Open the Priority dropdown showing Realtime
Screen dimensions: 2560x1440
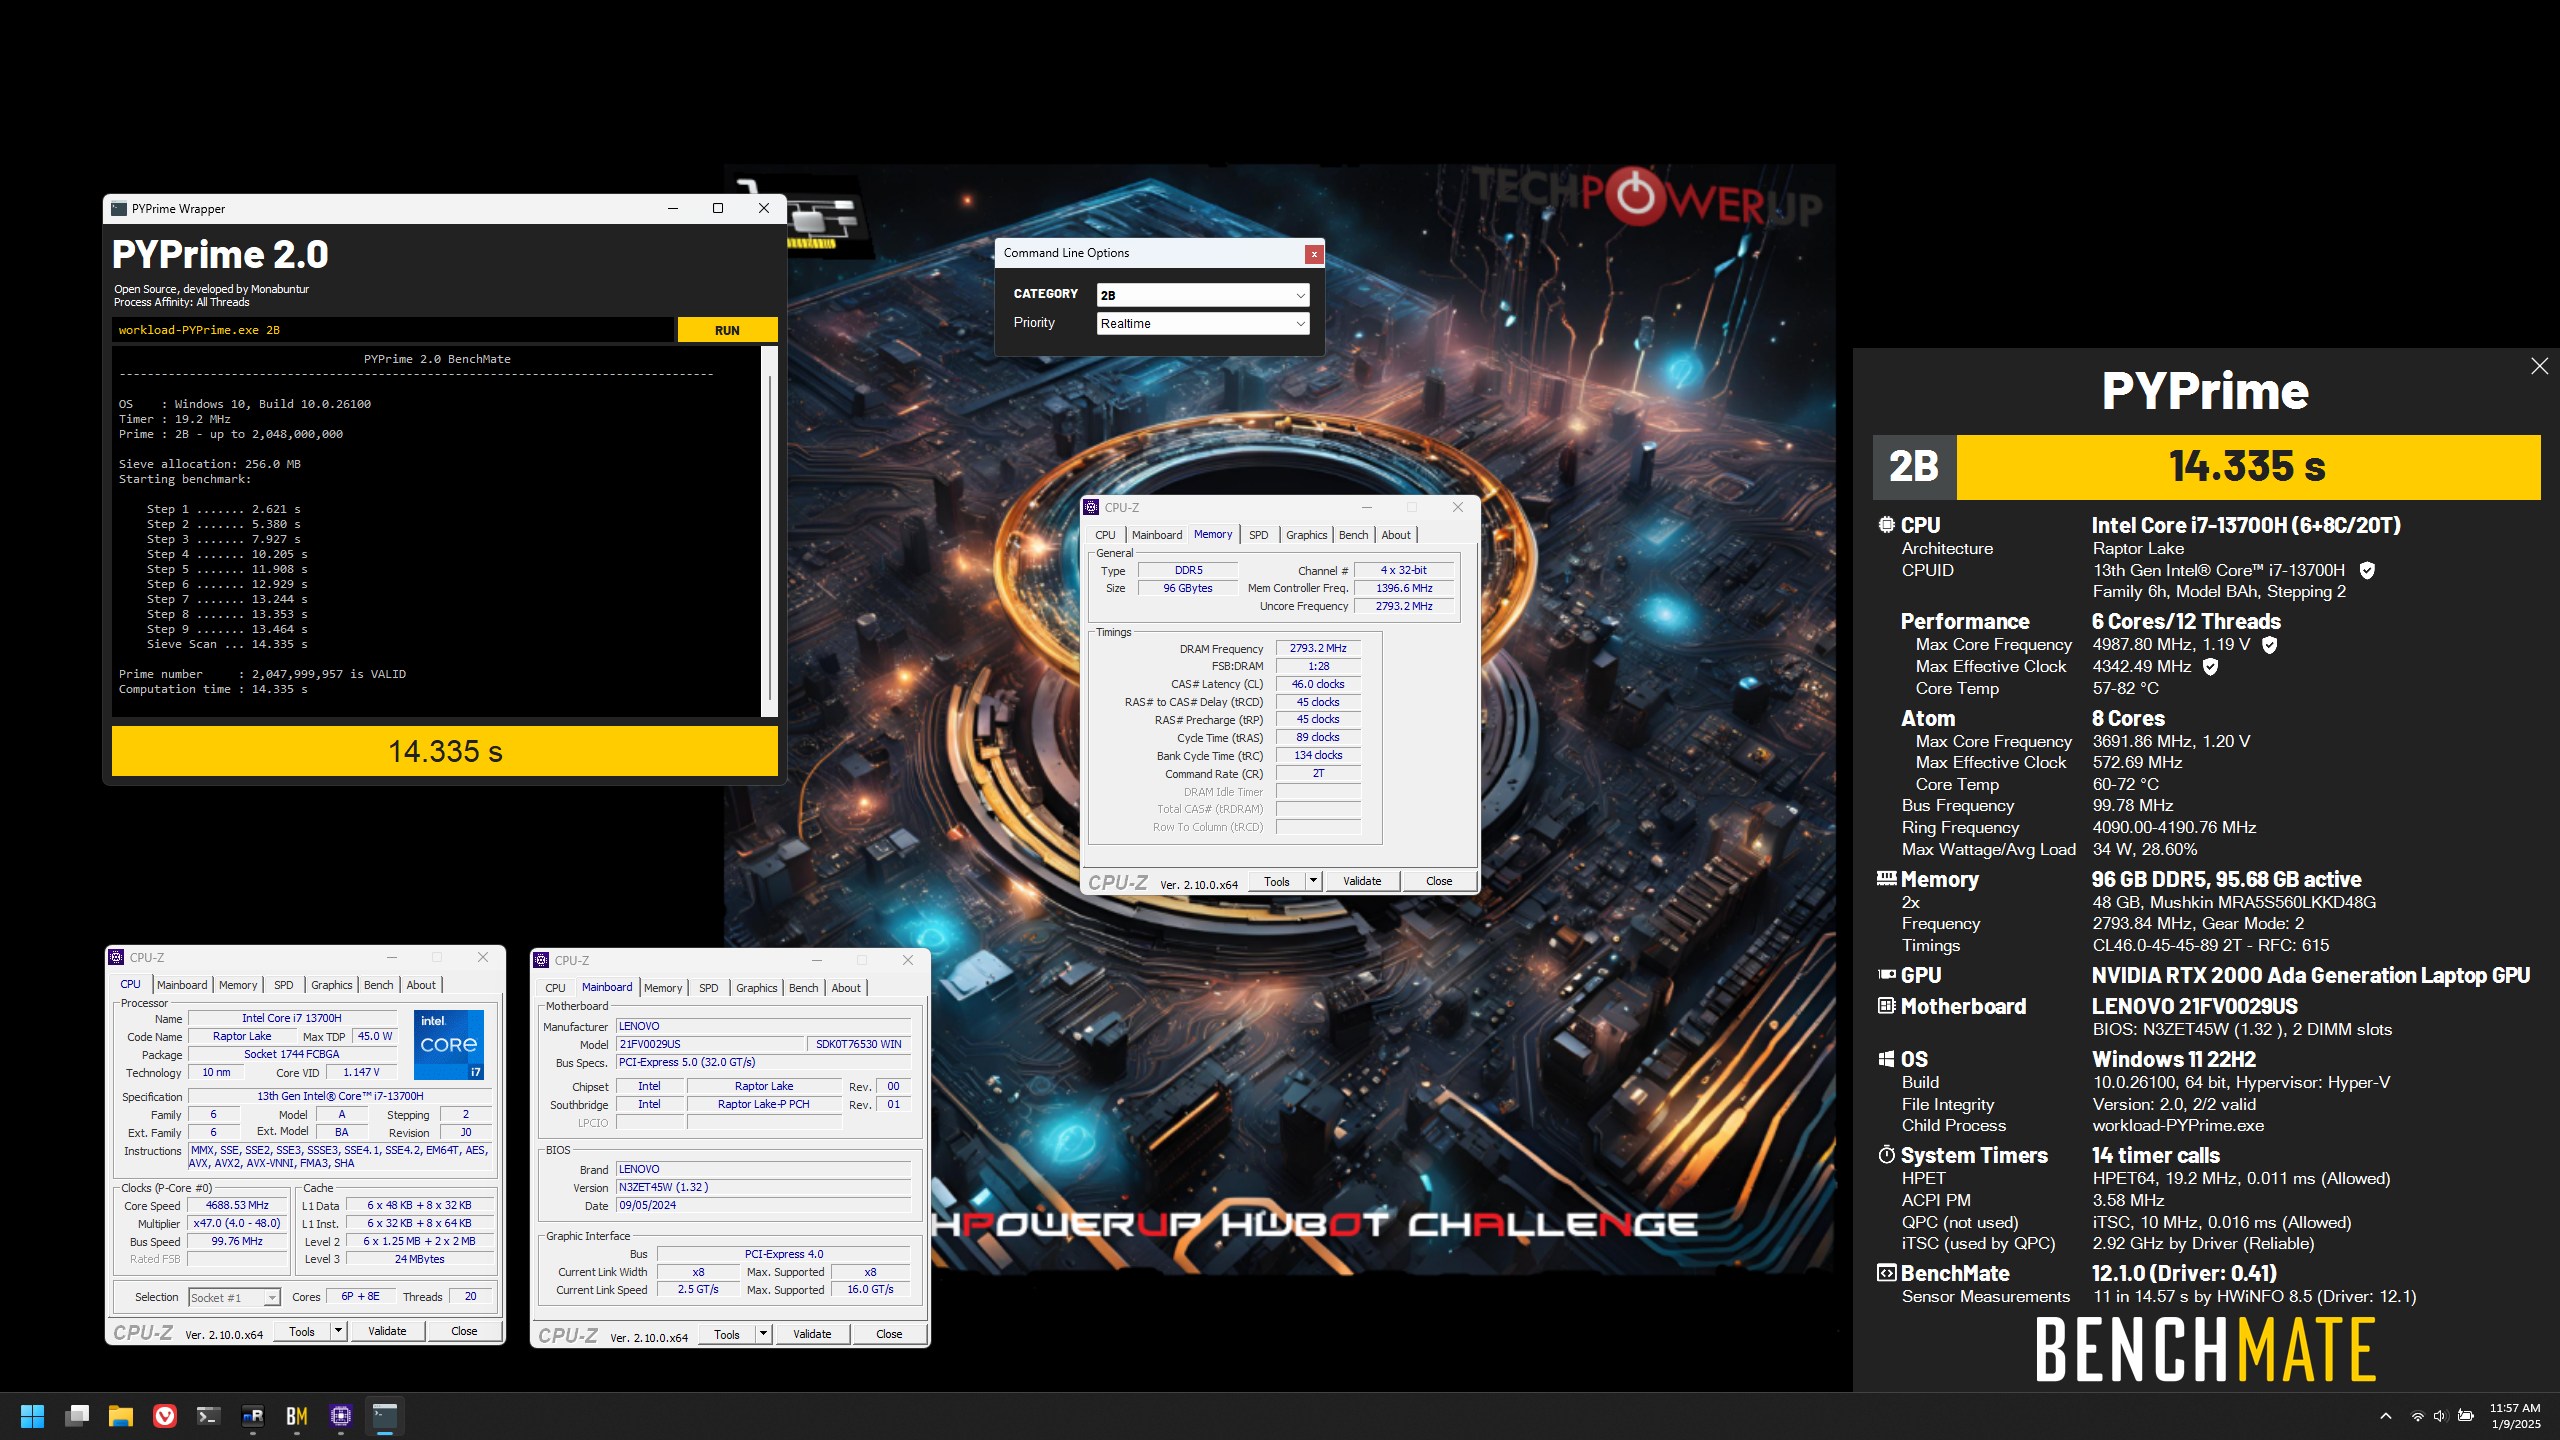[x=1203, y=323]
